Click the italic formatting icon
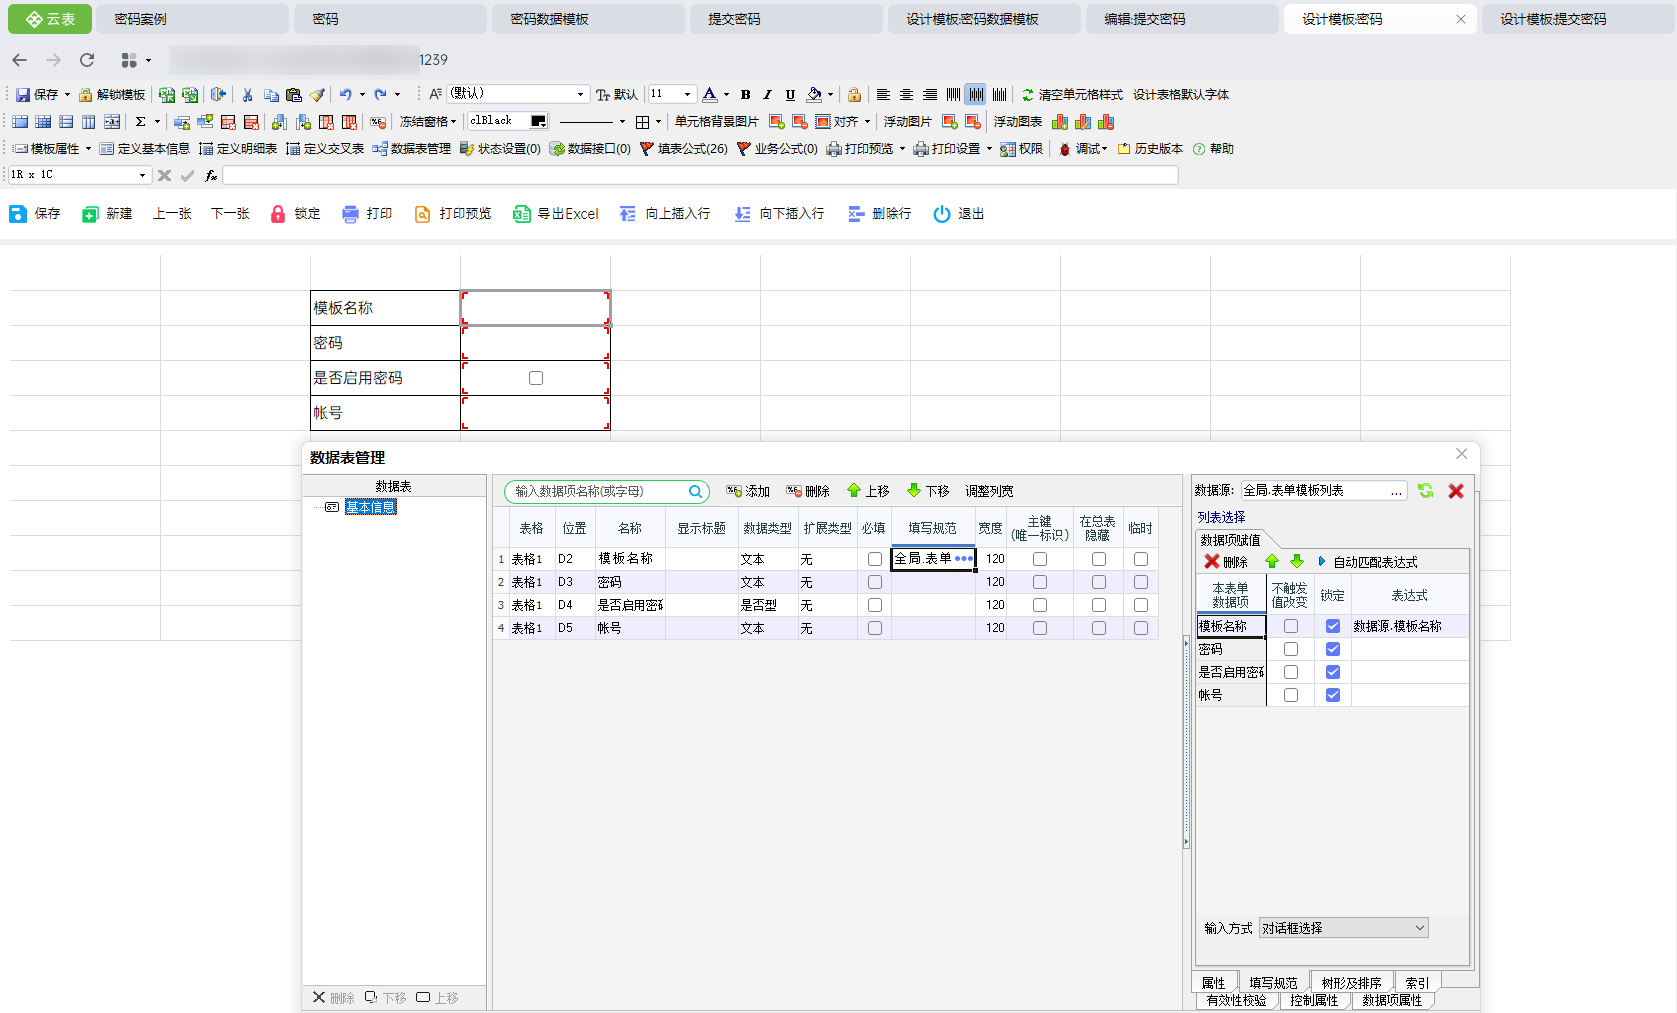The height and width of the screenshot is (1013, 1677). coord(767,95)
